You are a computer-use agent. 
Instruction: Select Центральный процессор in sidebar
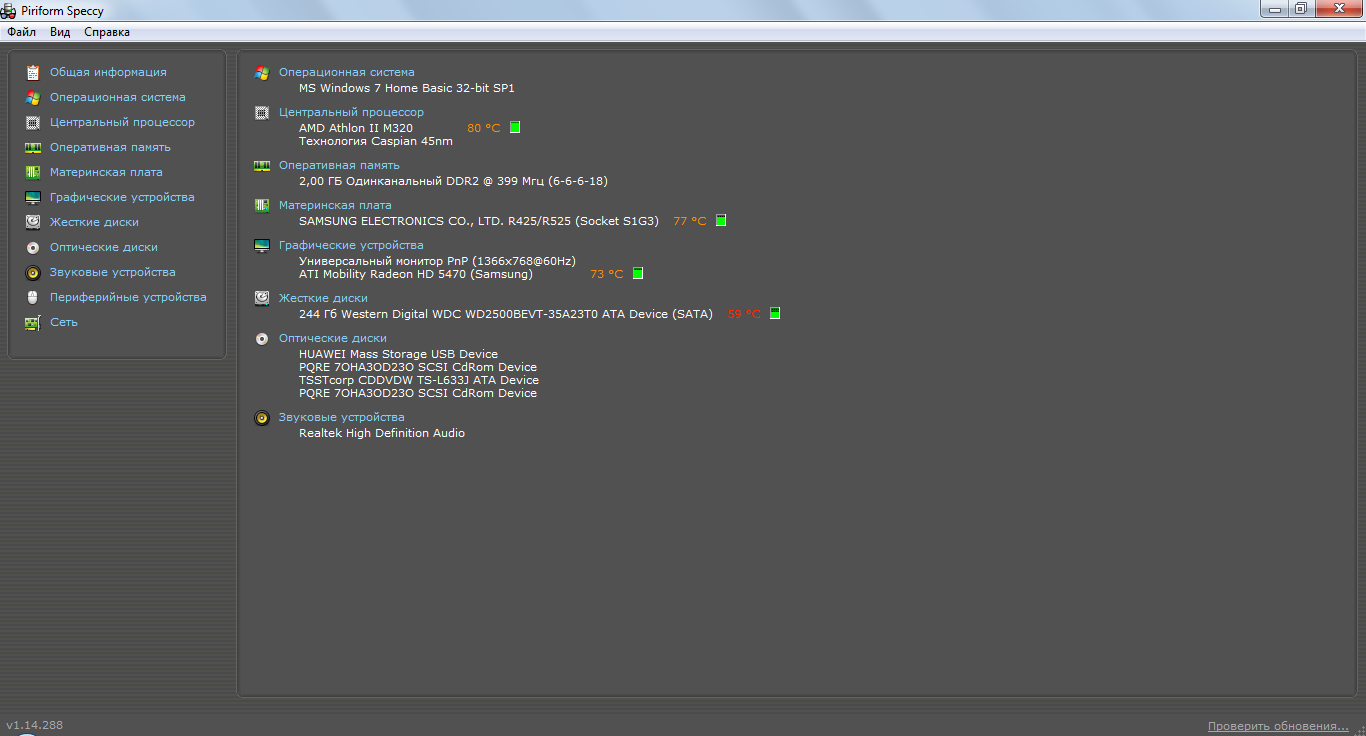point(122,122)
